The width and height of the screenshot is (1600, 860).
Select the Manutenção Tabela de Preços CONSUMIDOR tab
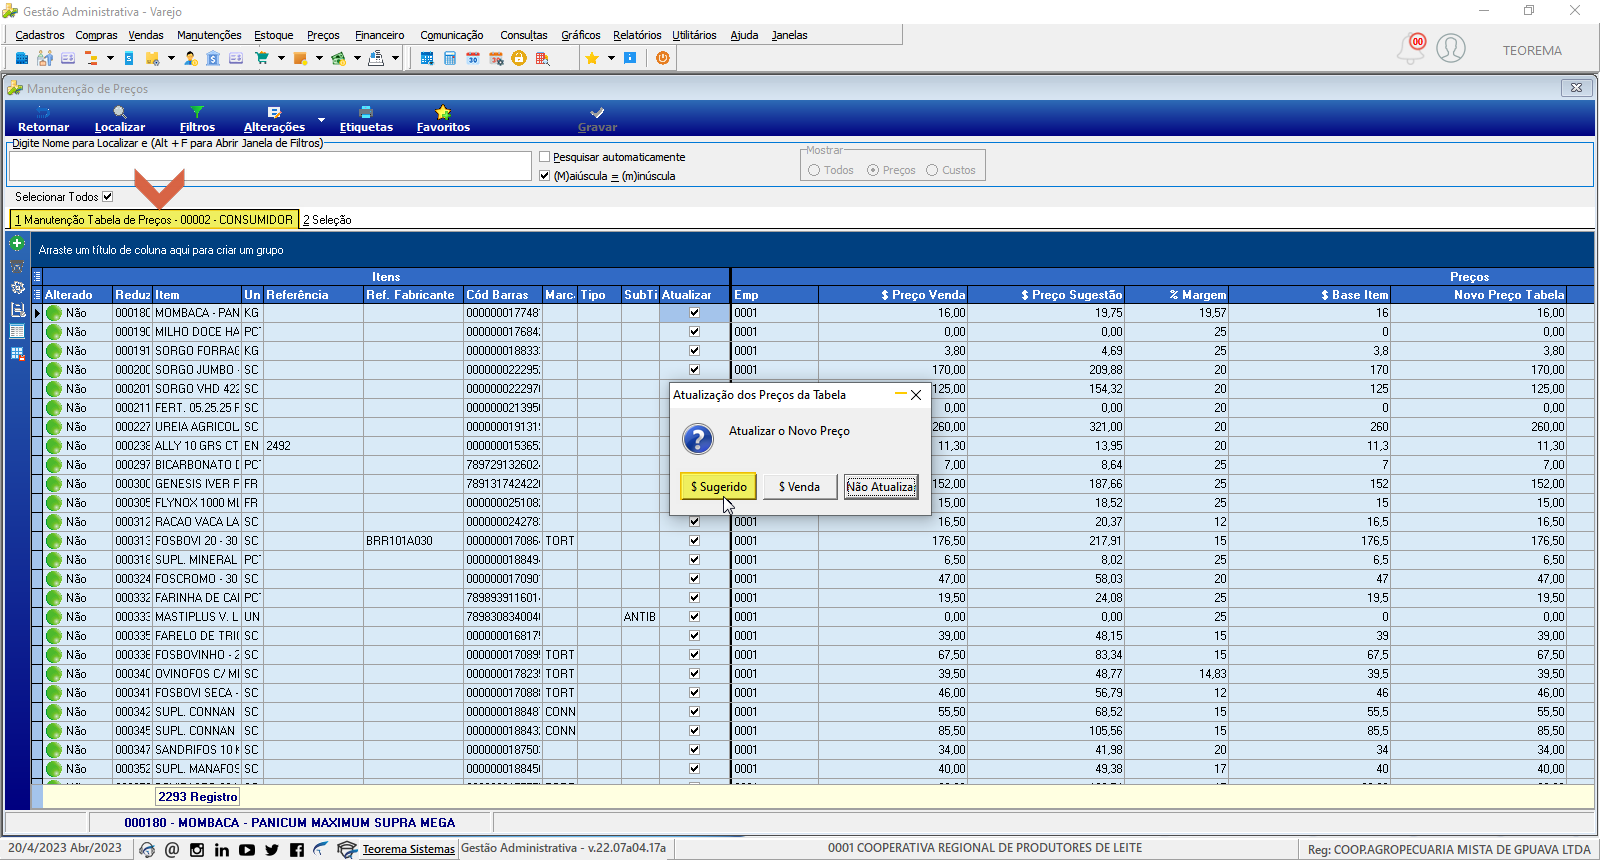pyautogui.click(x=154, y=220)
